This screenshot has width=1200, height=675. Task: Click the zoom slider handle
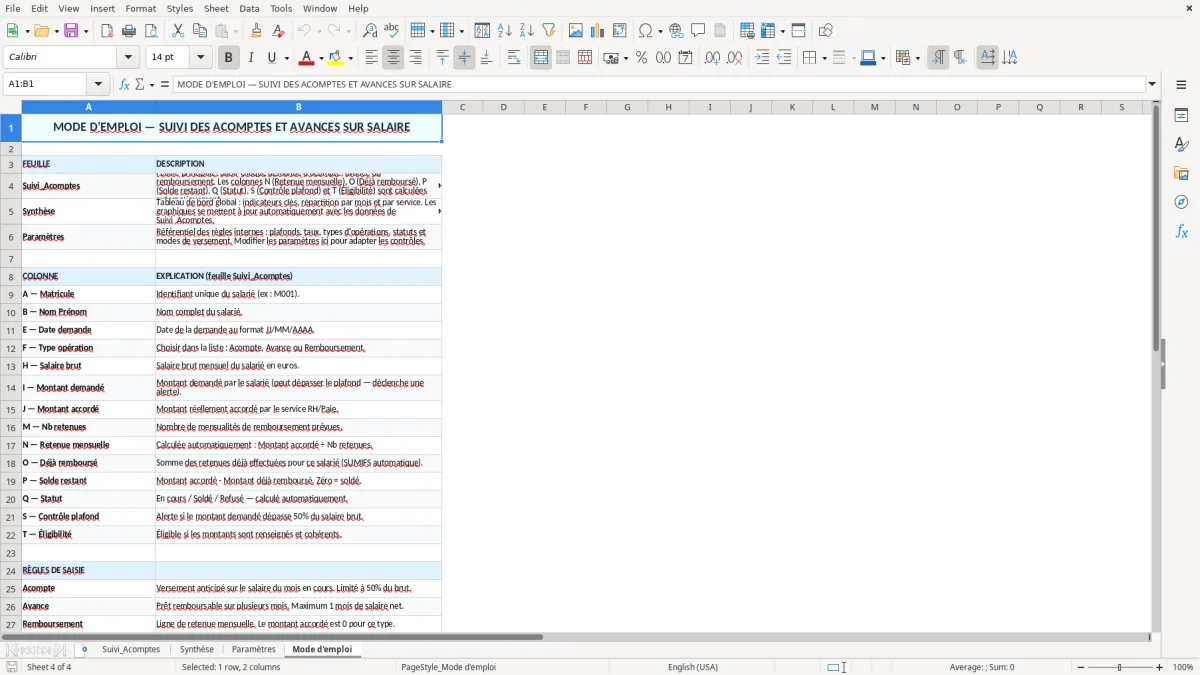[x=1119, y=667]
